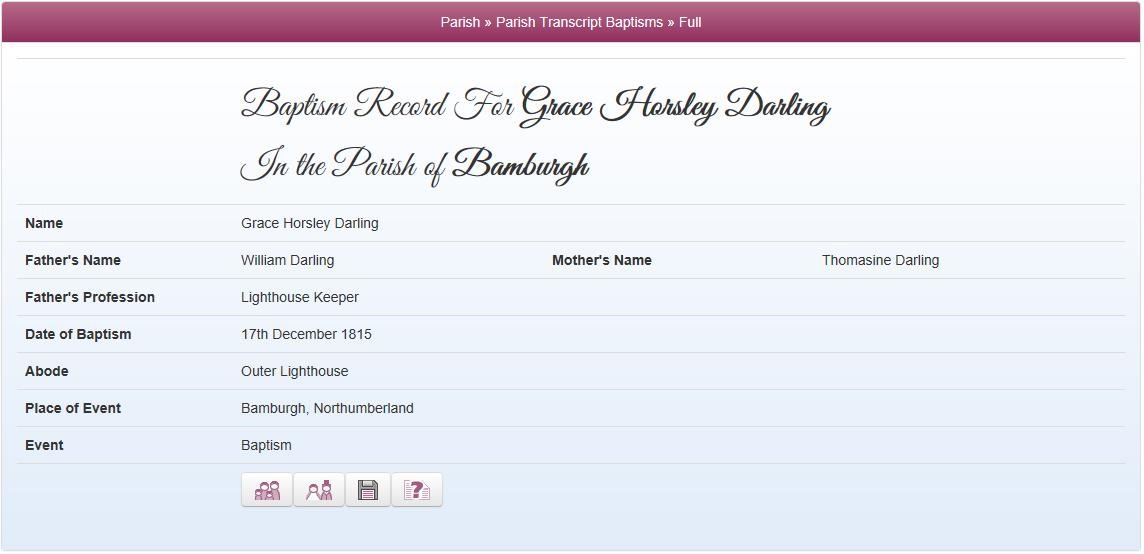Viewport: 1144px width, 554px height.
Task: Click the 'Mother's Name' label
Action: [x=602, y=261]
